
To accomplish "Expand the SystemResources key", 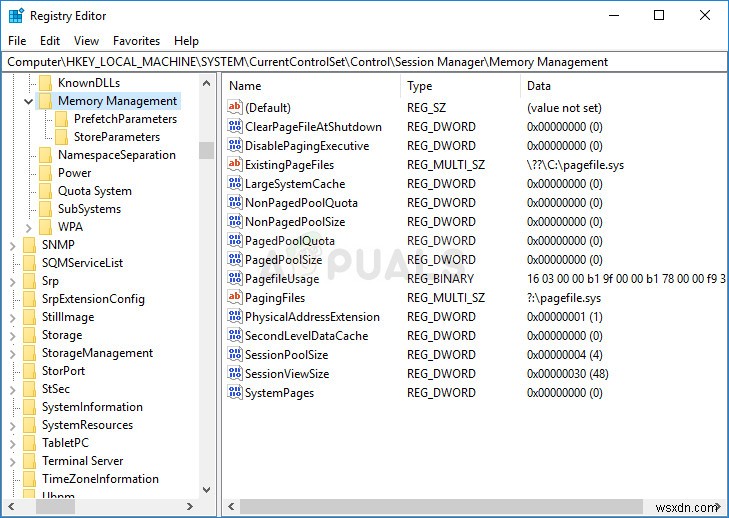I will pyautogui.click(x=13, y=425).
